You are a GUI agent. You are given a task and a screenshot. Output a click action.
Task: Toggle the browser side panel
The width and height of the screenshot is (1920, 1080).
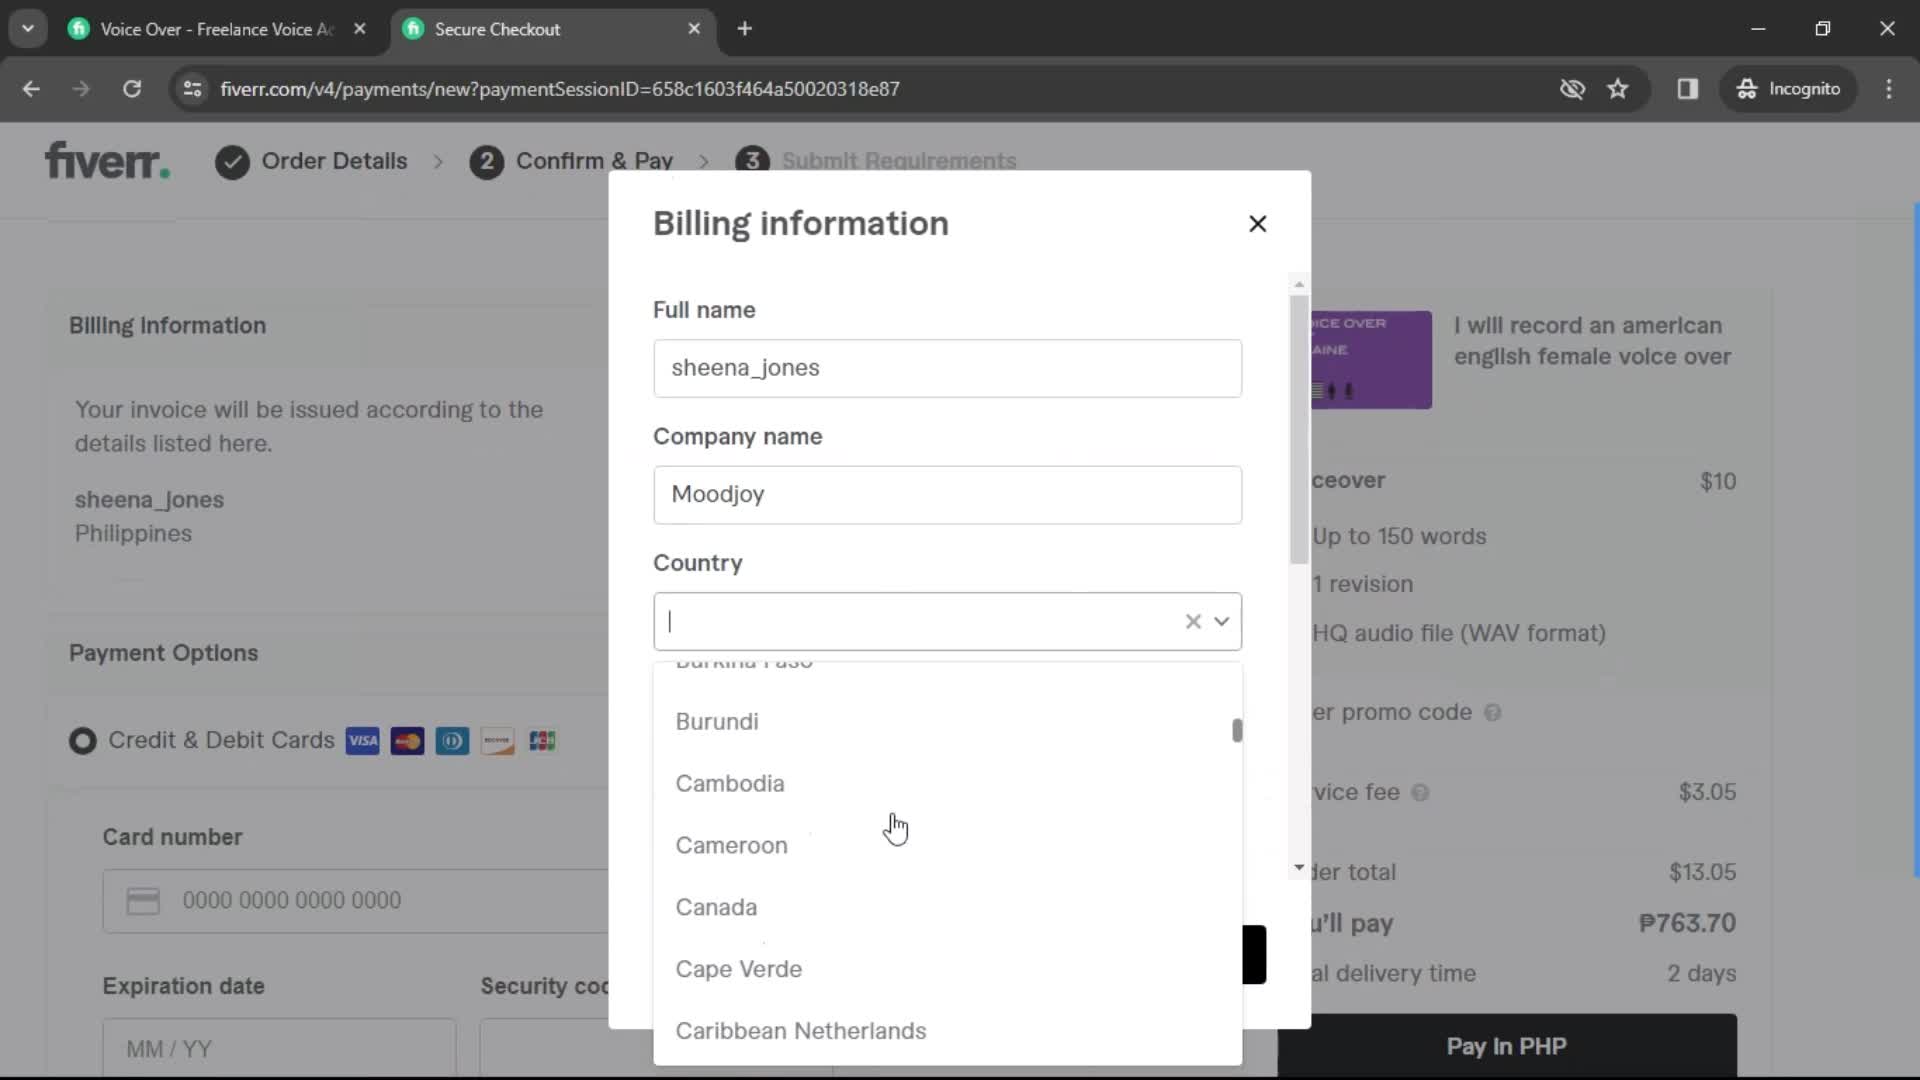pos(1688,89)
